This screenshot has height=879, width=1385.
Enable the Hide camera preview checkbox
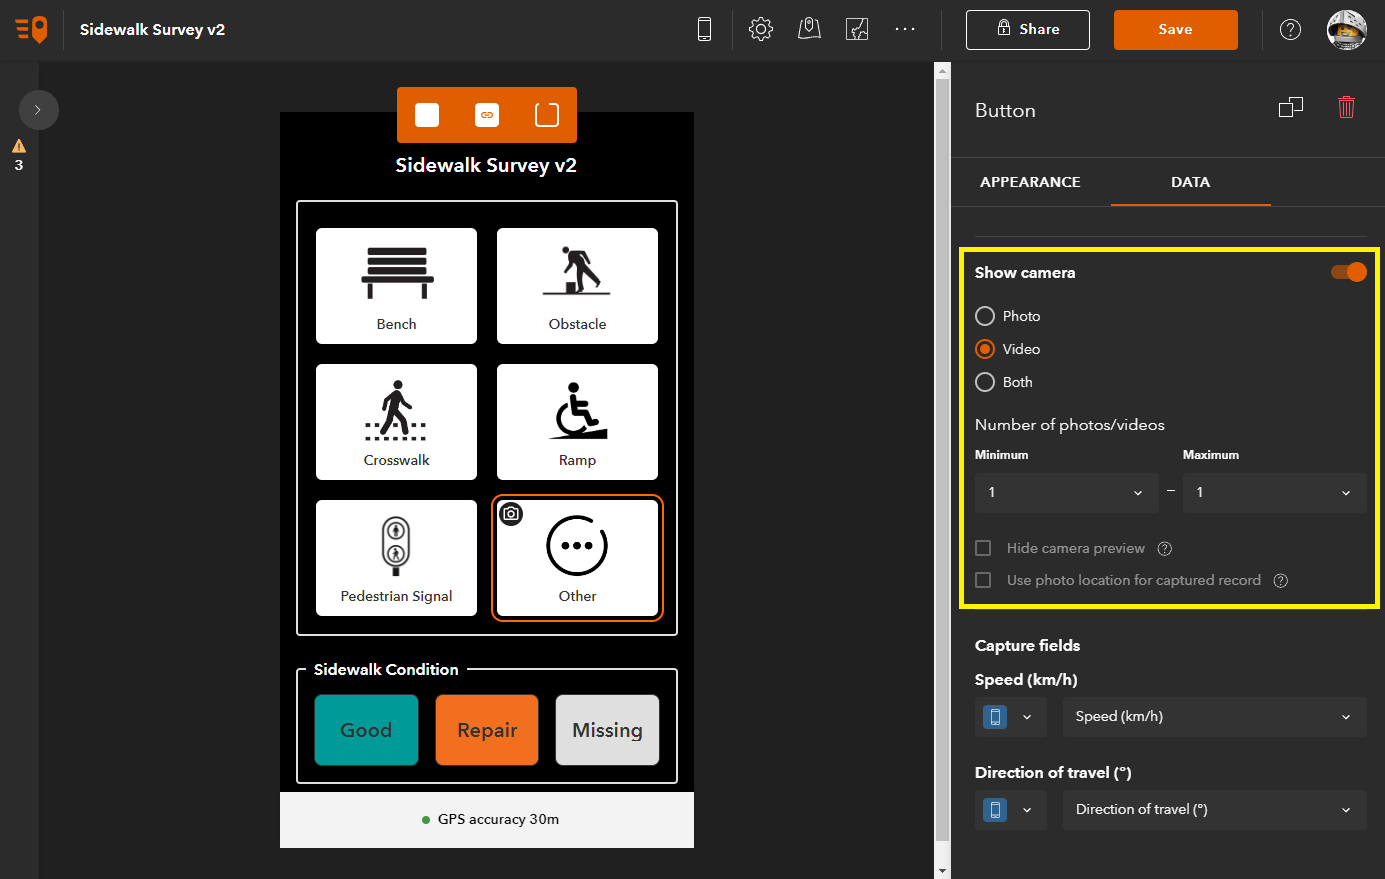coord(982,548)
